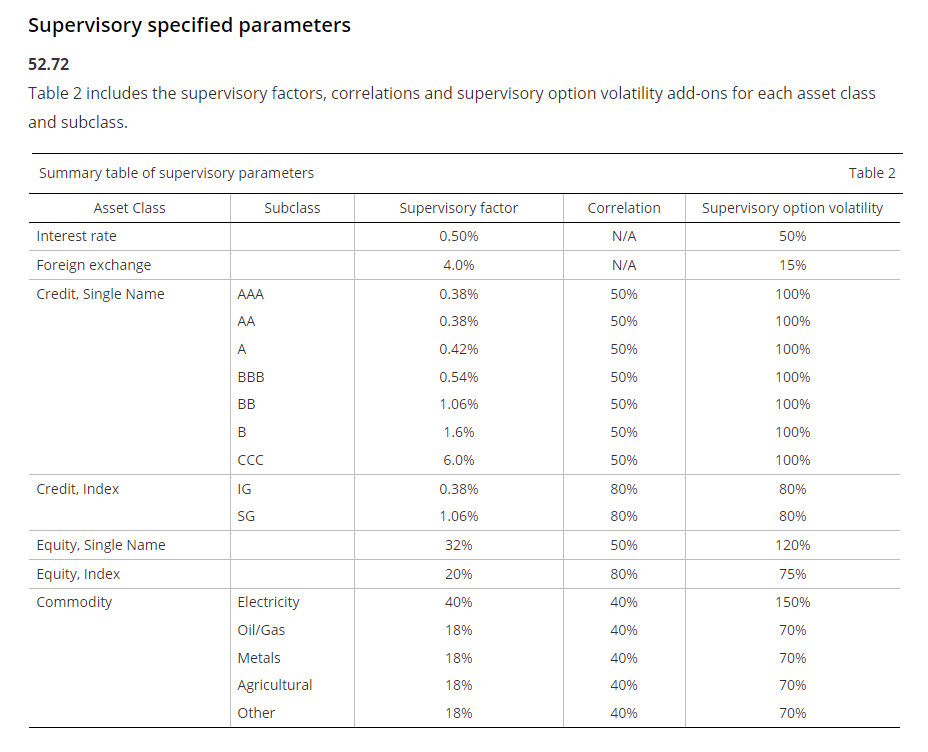
Task: Click the 'Correlation' column header
Action: [624, 208]
